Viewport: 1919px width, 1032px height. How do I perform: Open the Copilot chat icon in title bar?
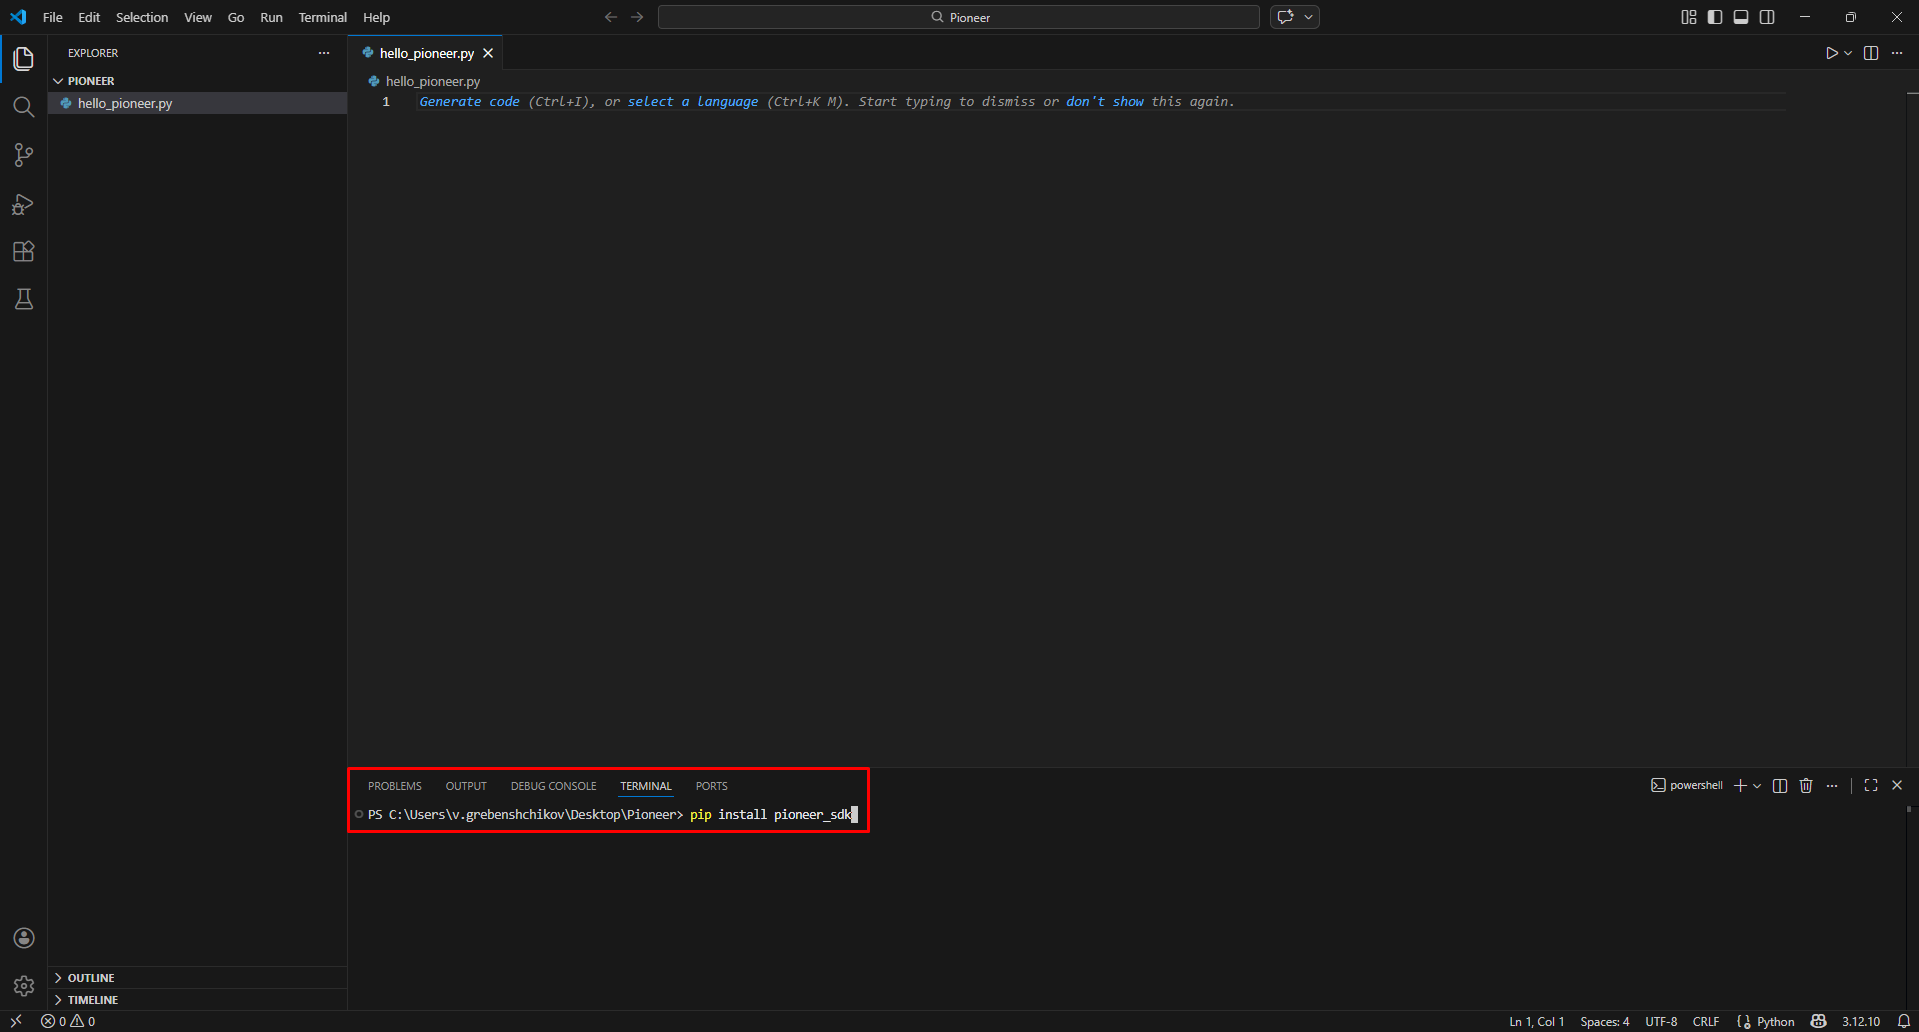(x=1286, y=17)
